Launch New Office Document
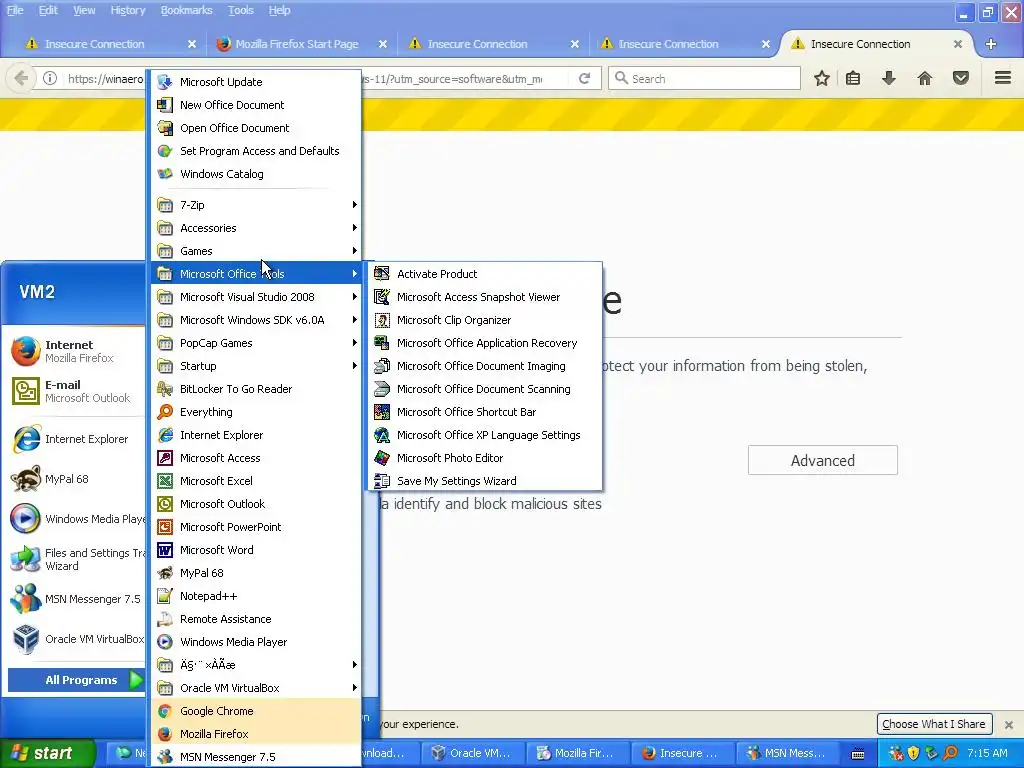The image size is (1024, 768). tap(256, 104)
